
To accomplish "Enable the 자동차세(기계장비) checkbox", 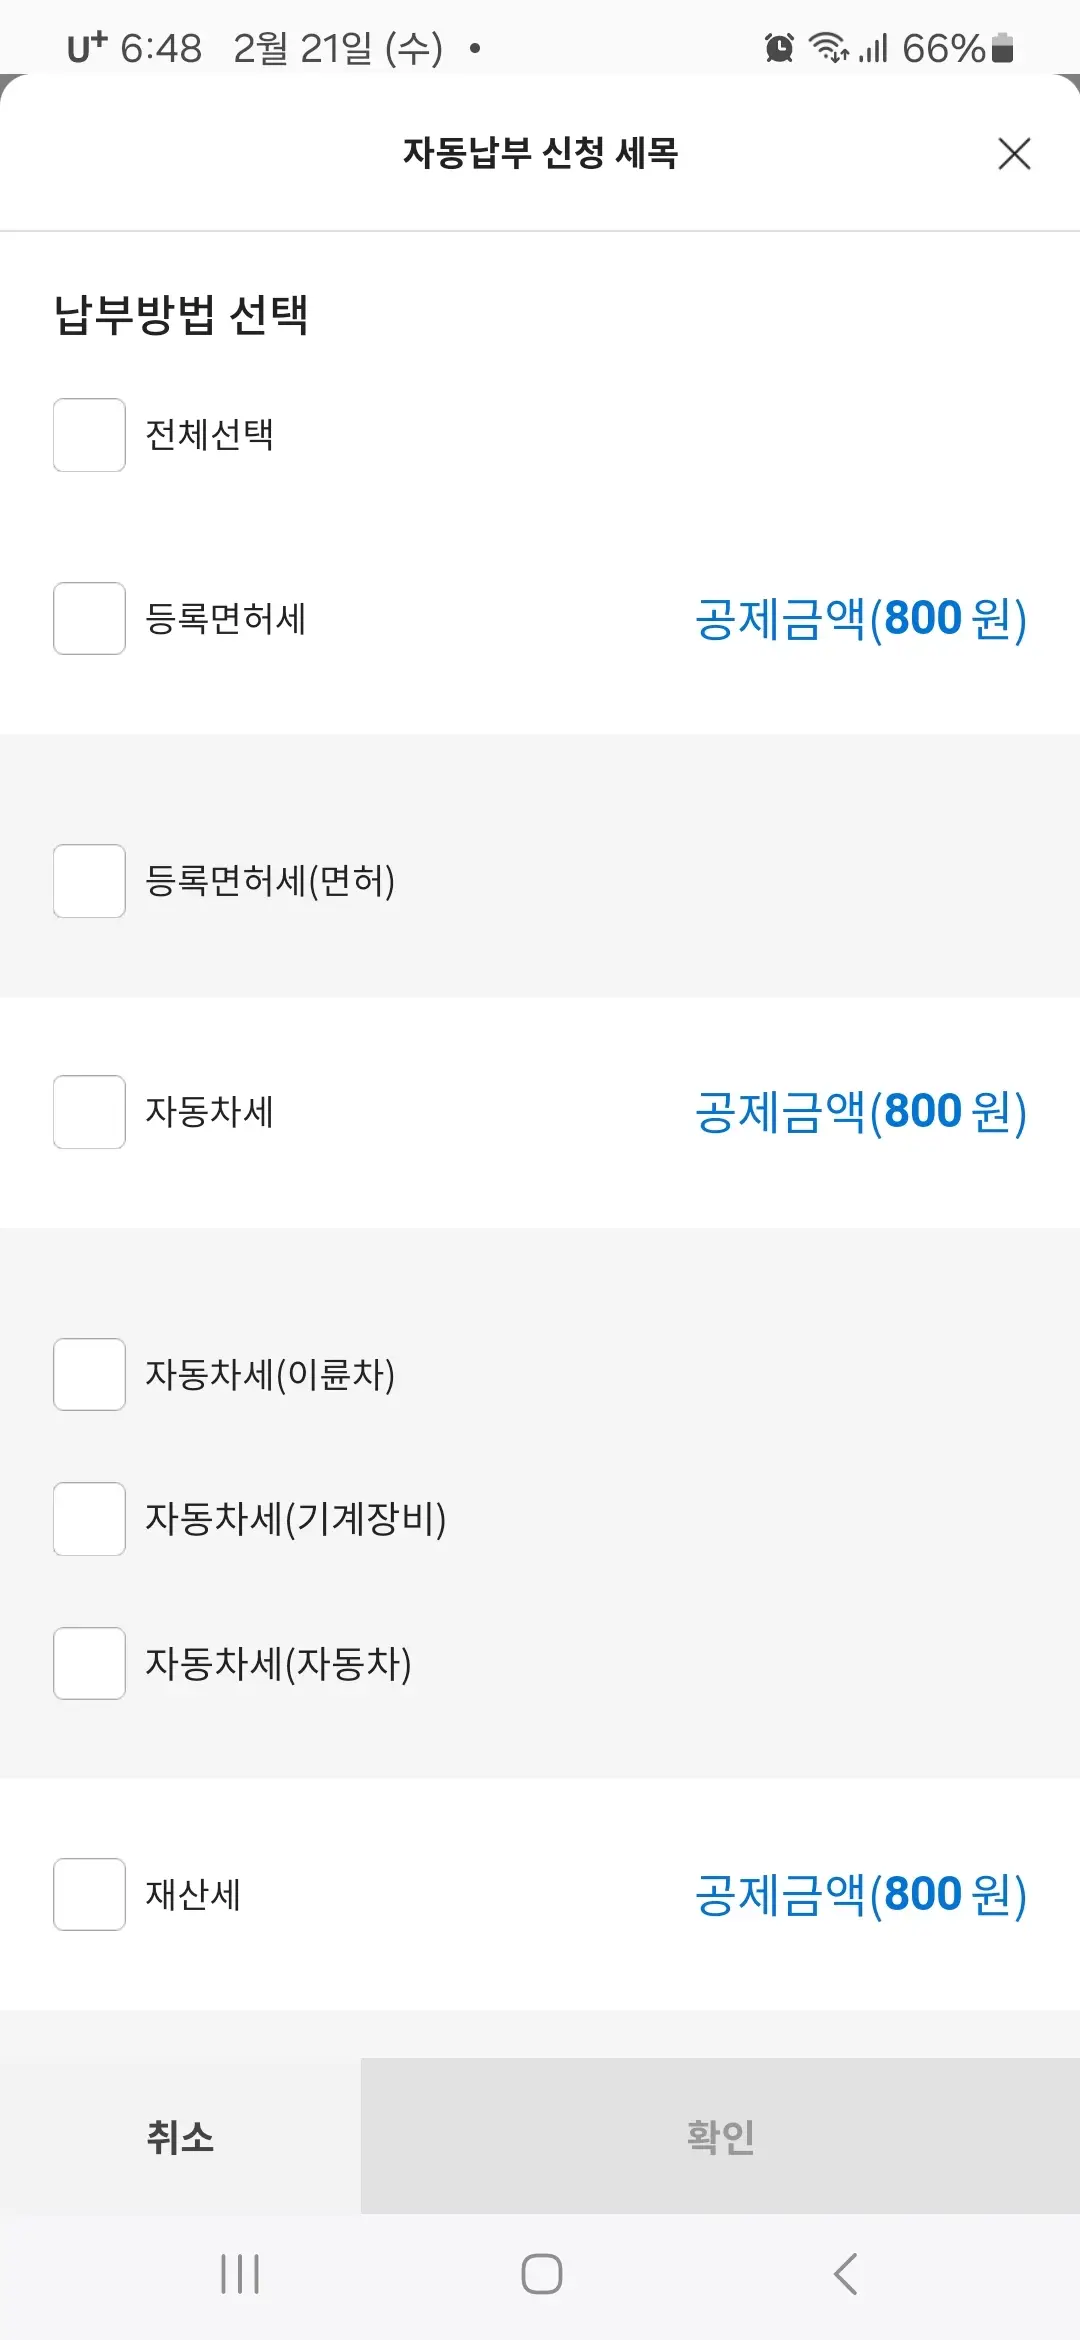I will point(89,1520).
